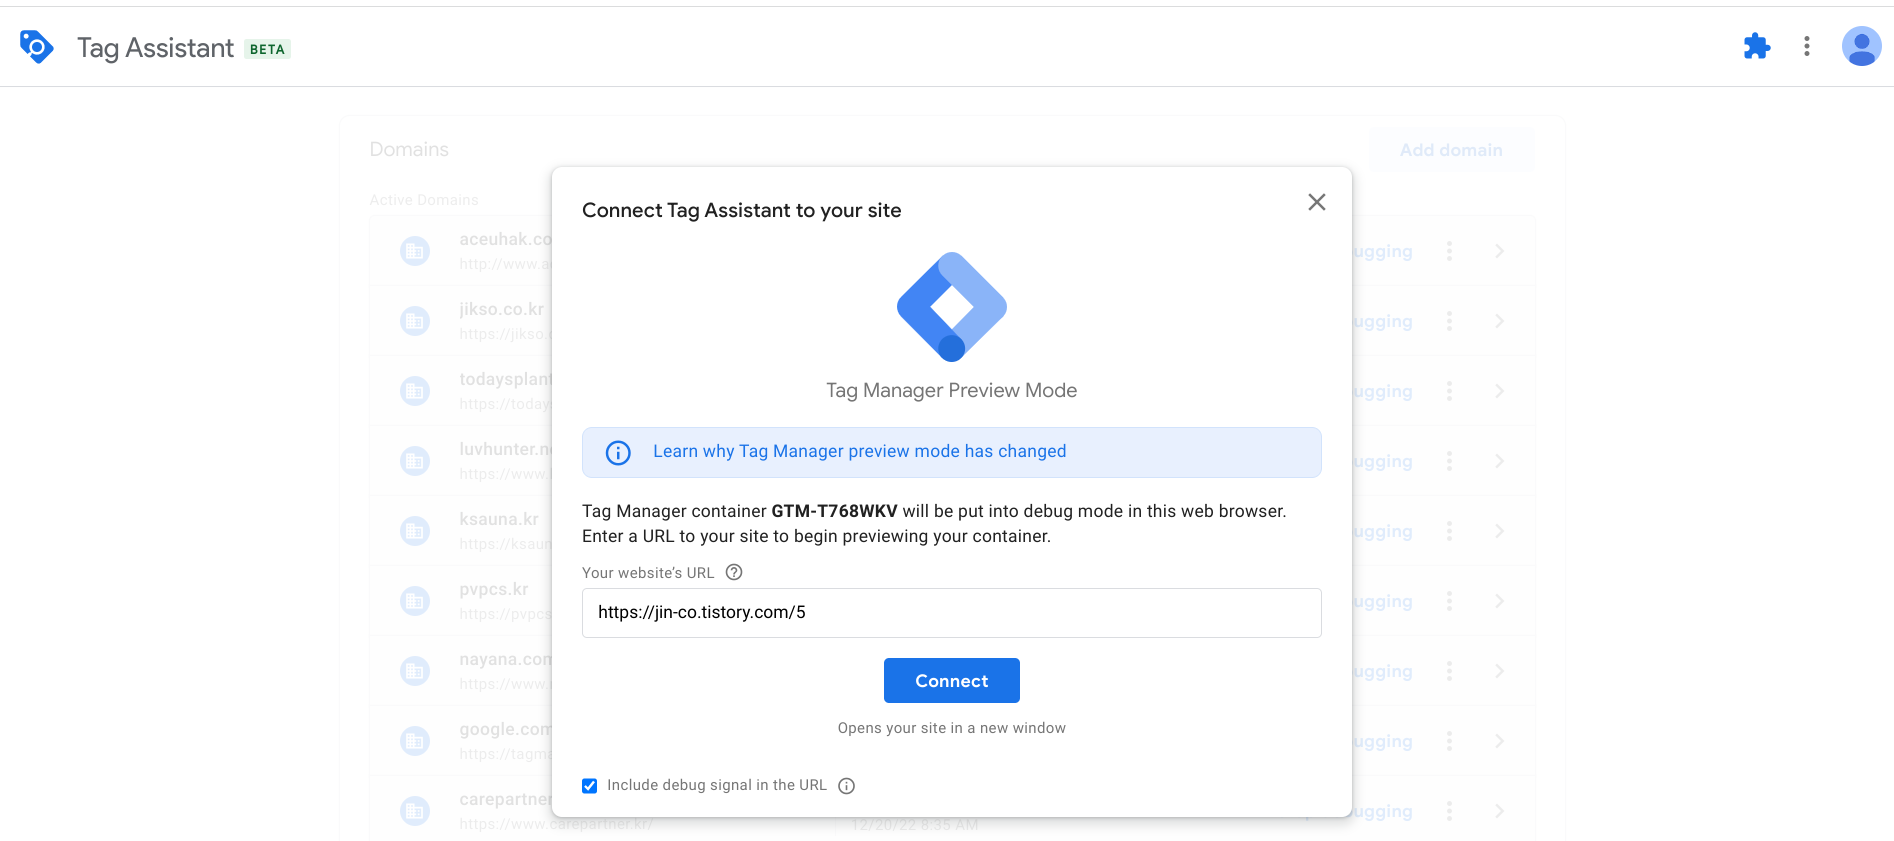
Task: Click the info icon in blue banner
Action: tap(619, 453)
